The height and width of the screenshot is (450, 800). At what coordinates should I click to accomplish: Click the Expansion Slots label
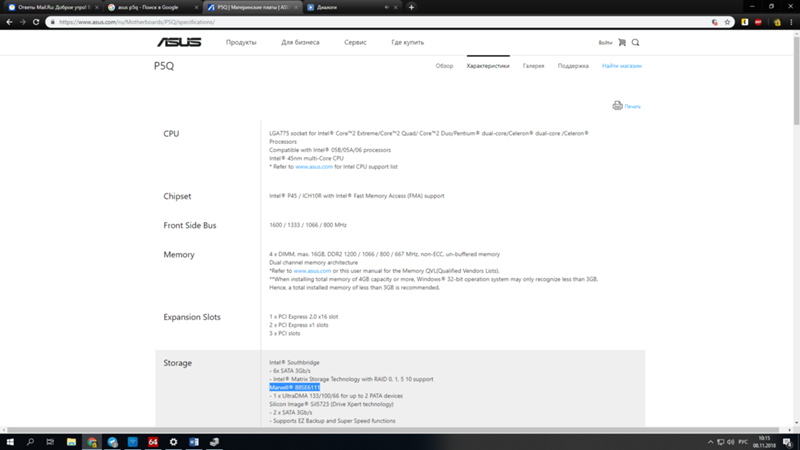(x=192, y=317)
